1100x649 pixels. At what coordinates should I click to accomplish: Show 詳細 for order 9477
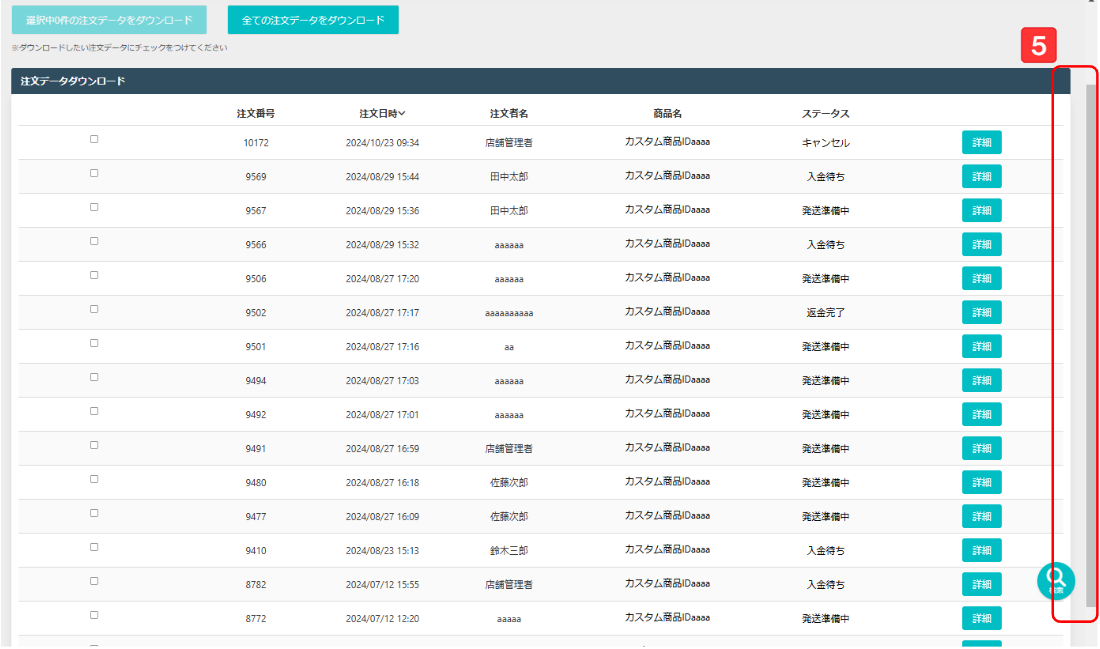(x=981, y=516)
